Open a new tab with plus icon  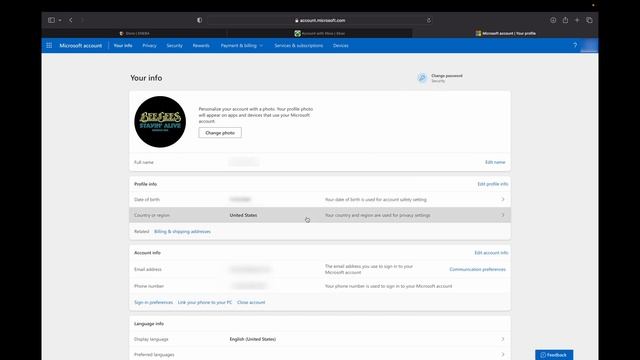point(577,20)
